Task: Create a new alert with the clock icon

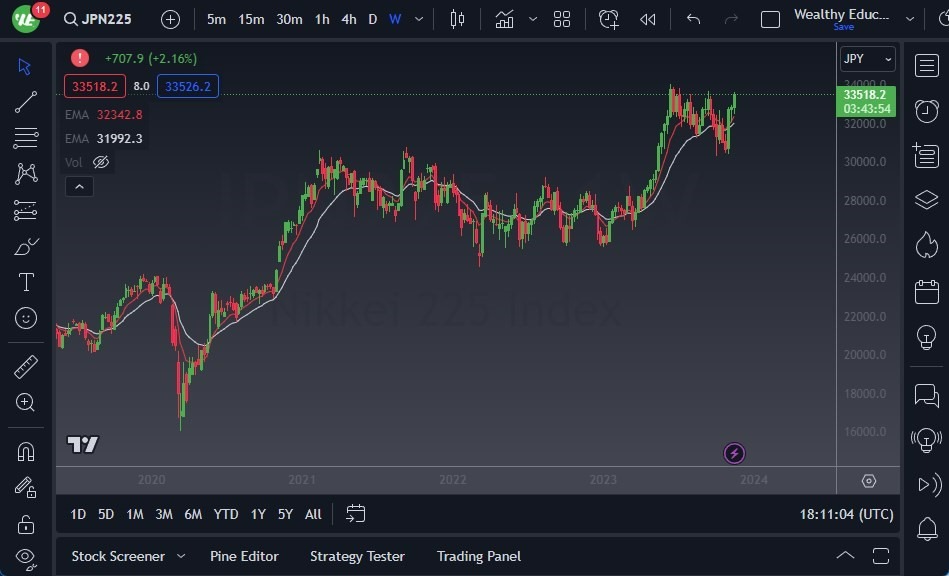Action: (609, 18)
